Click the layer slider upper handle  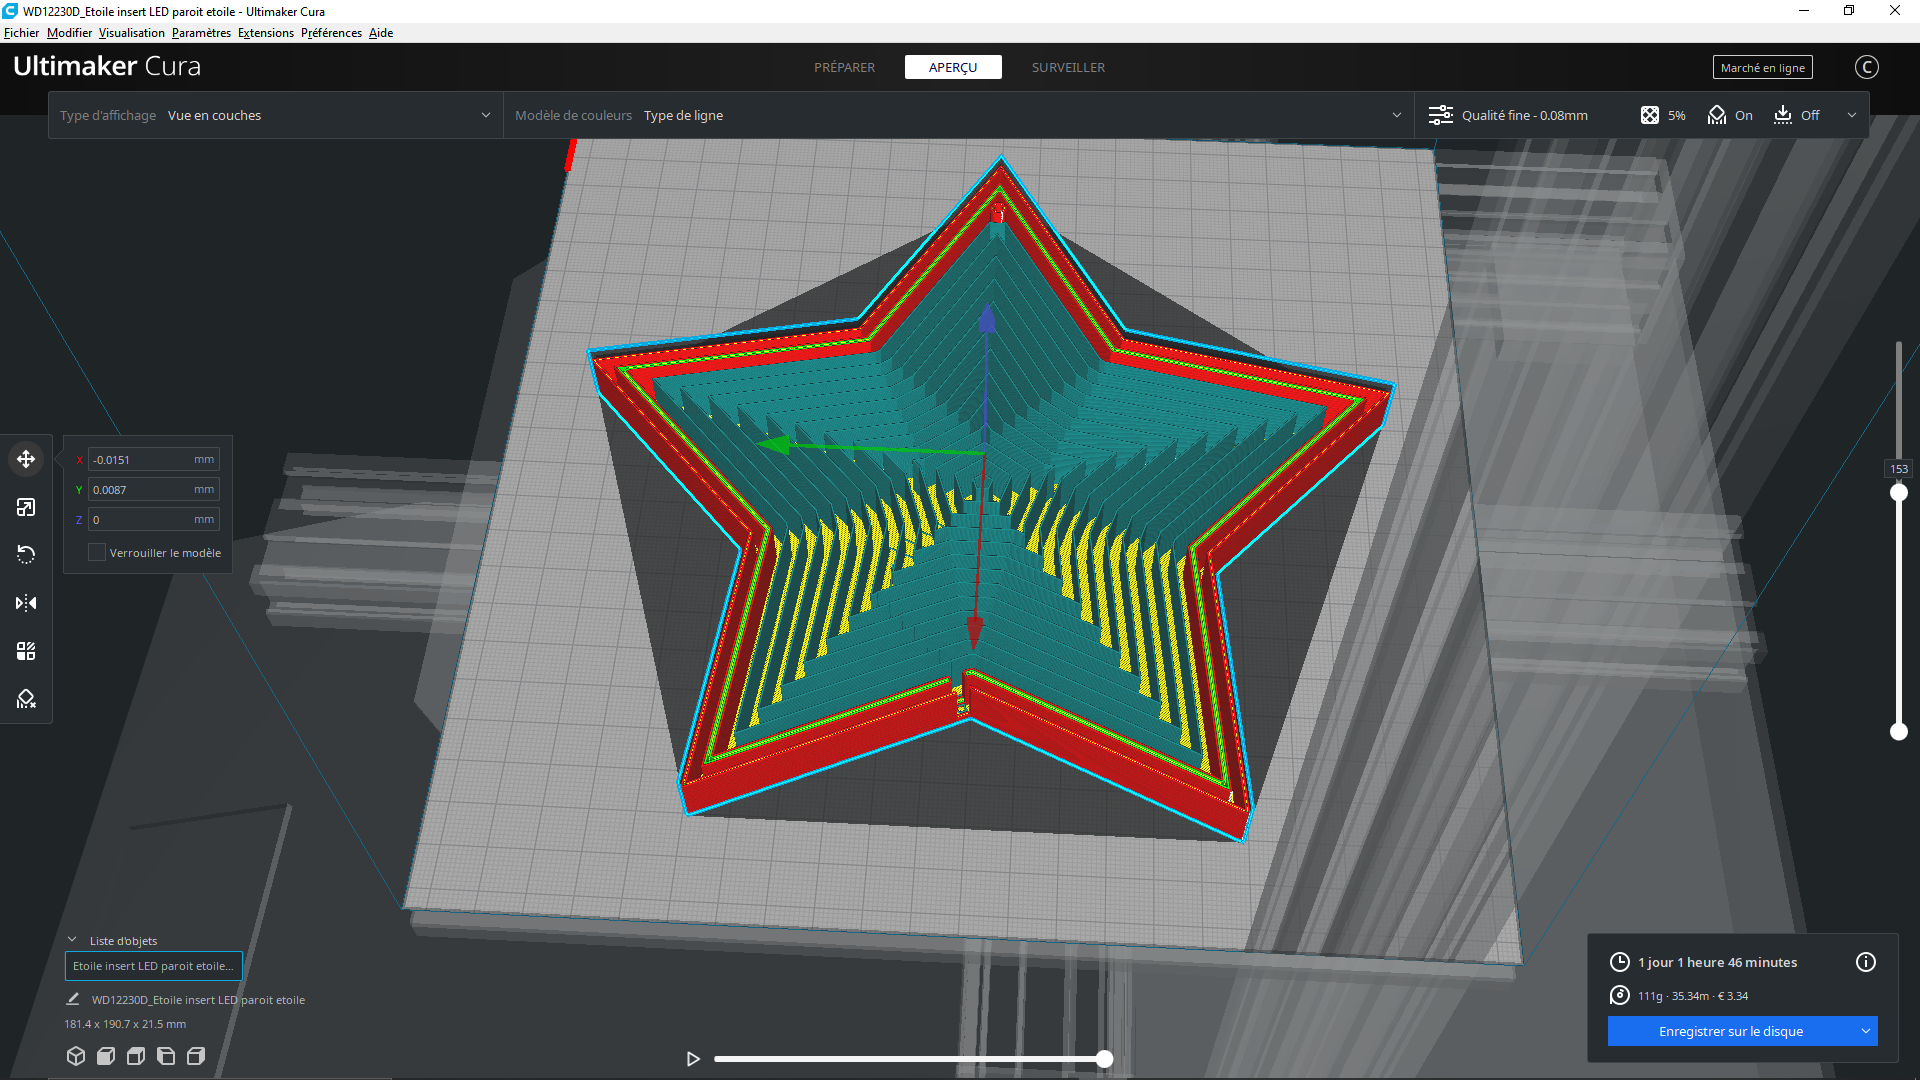pos(1898,493)
